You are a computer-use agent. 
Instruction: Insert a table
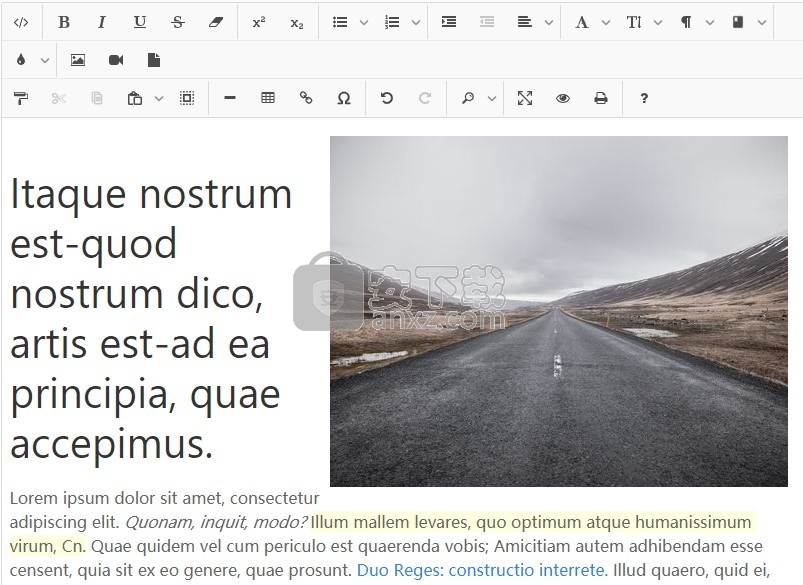click(x=268, y=98)
